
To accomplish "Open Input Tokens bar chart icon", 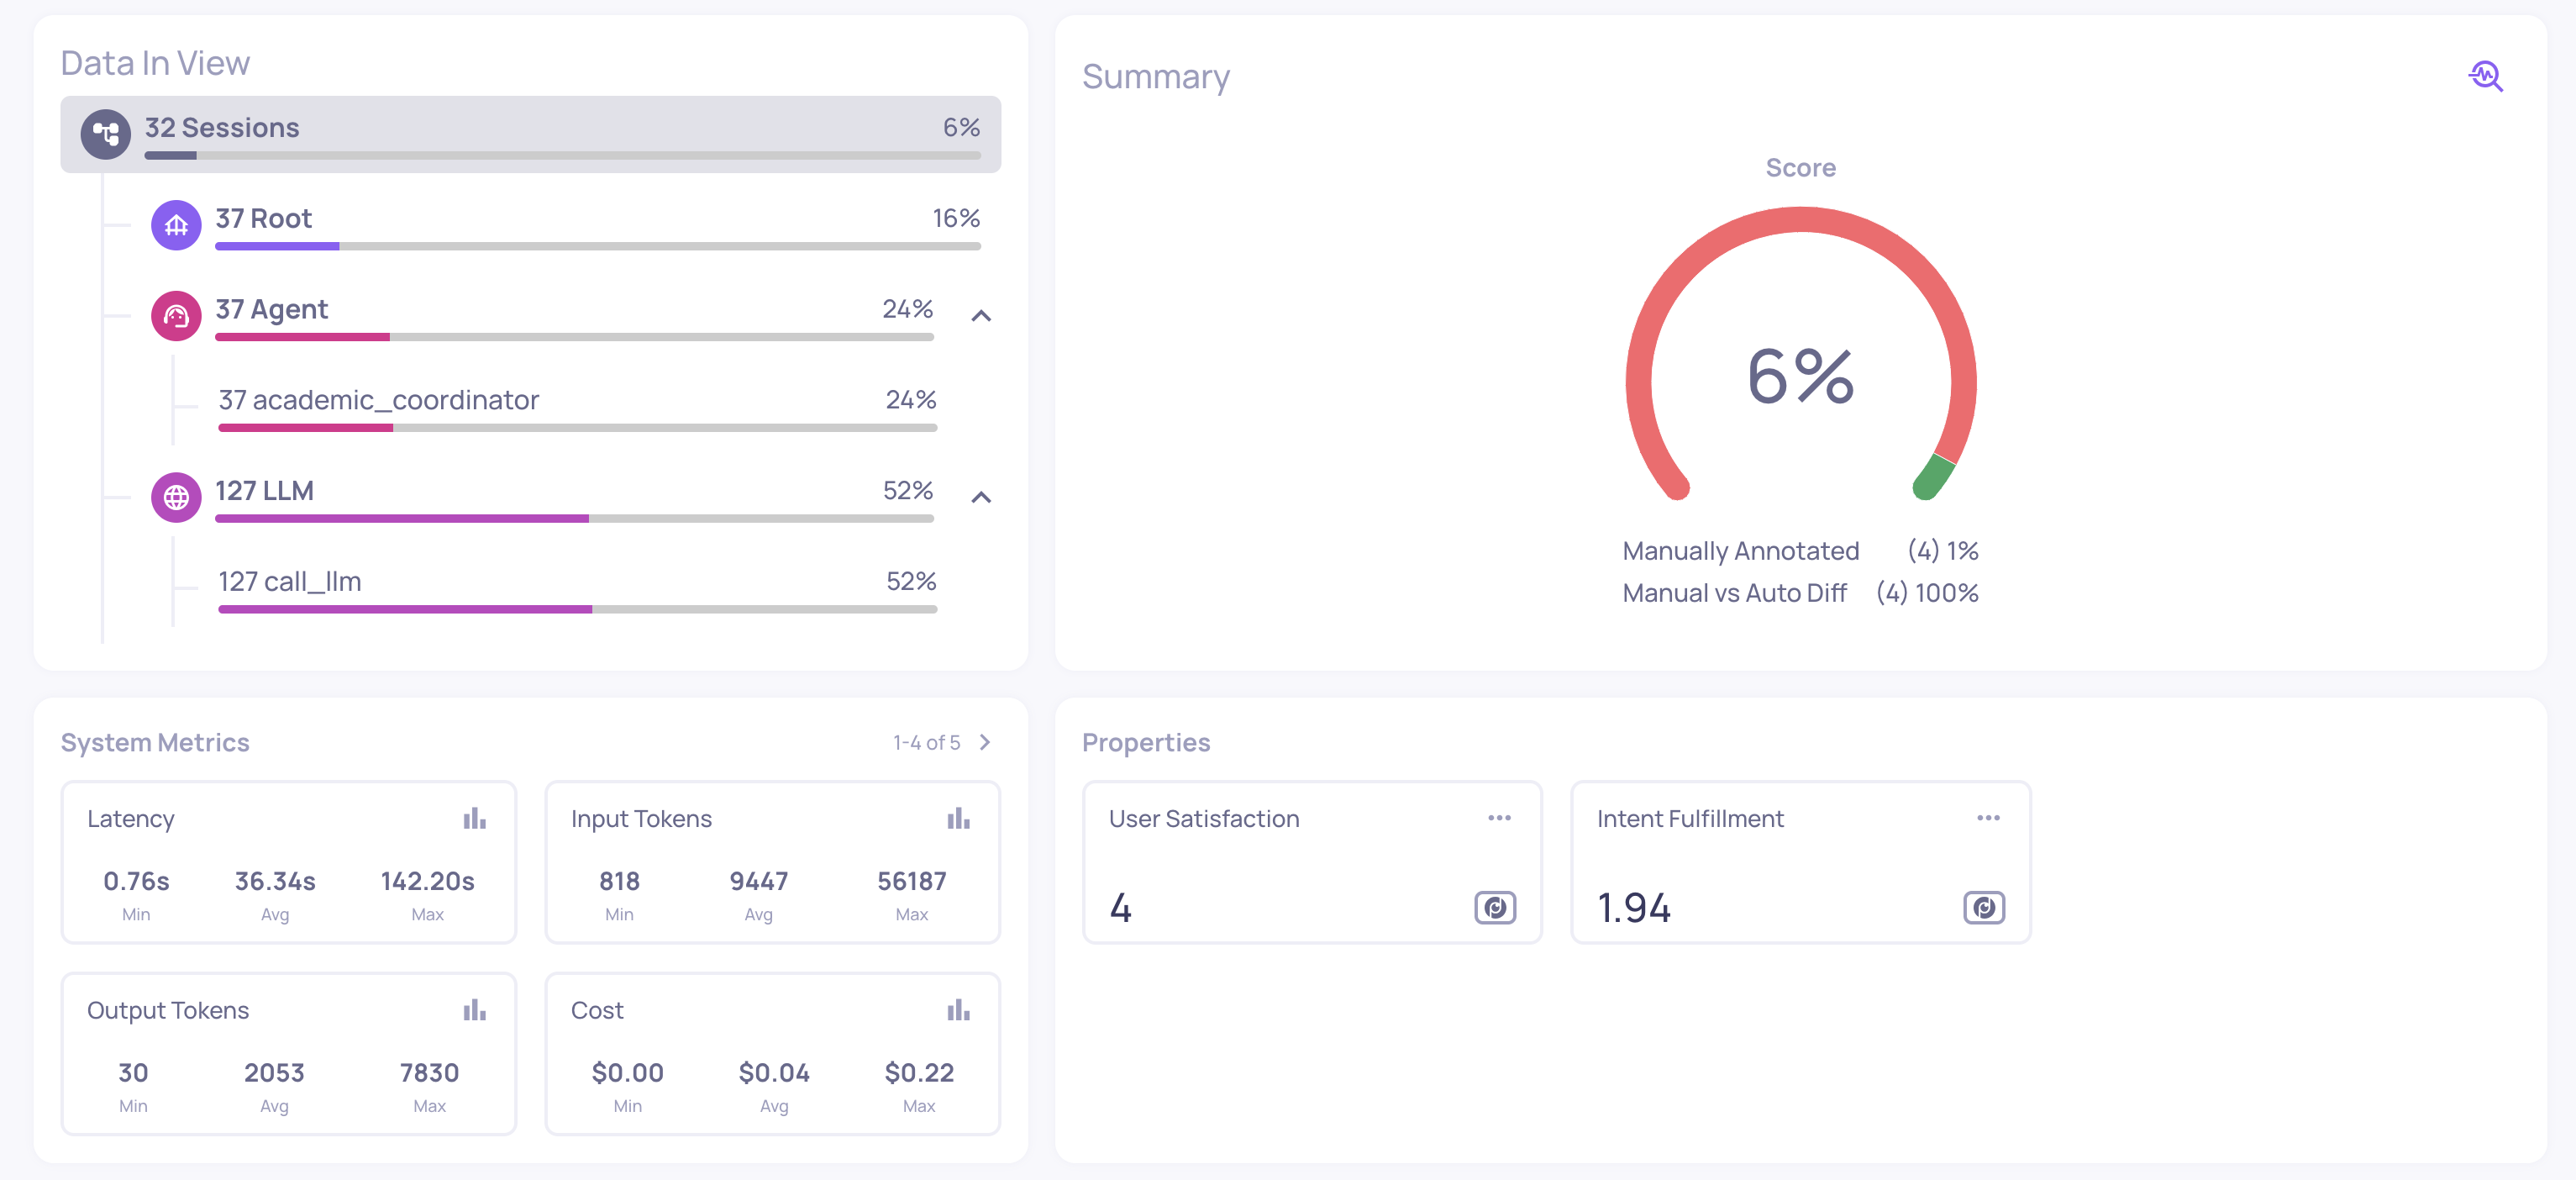I will click(958, 819).
